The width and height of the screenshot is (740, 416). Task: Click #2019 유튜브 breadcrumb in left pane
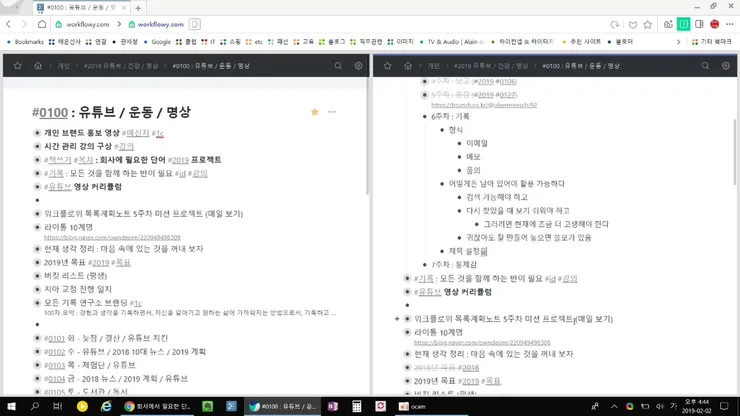click(121, 66)
